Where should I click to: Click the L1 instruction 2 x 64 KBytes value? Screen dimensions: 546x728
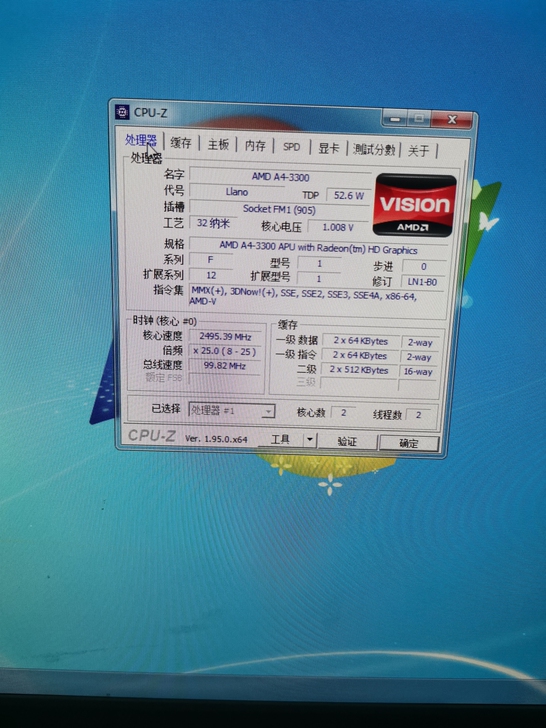360,356
